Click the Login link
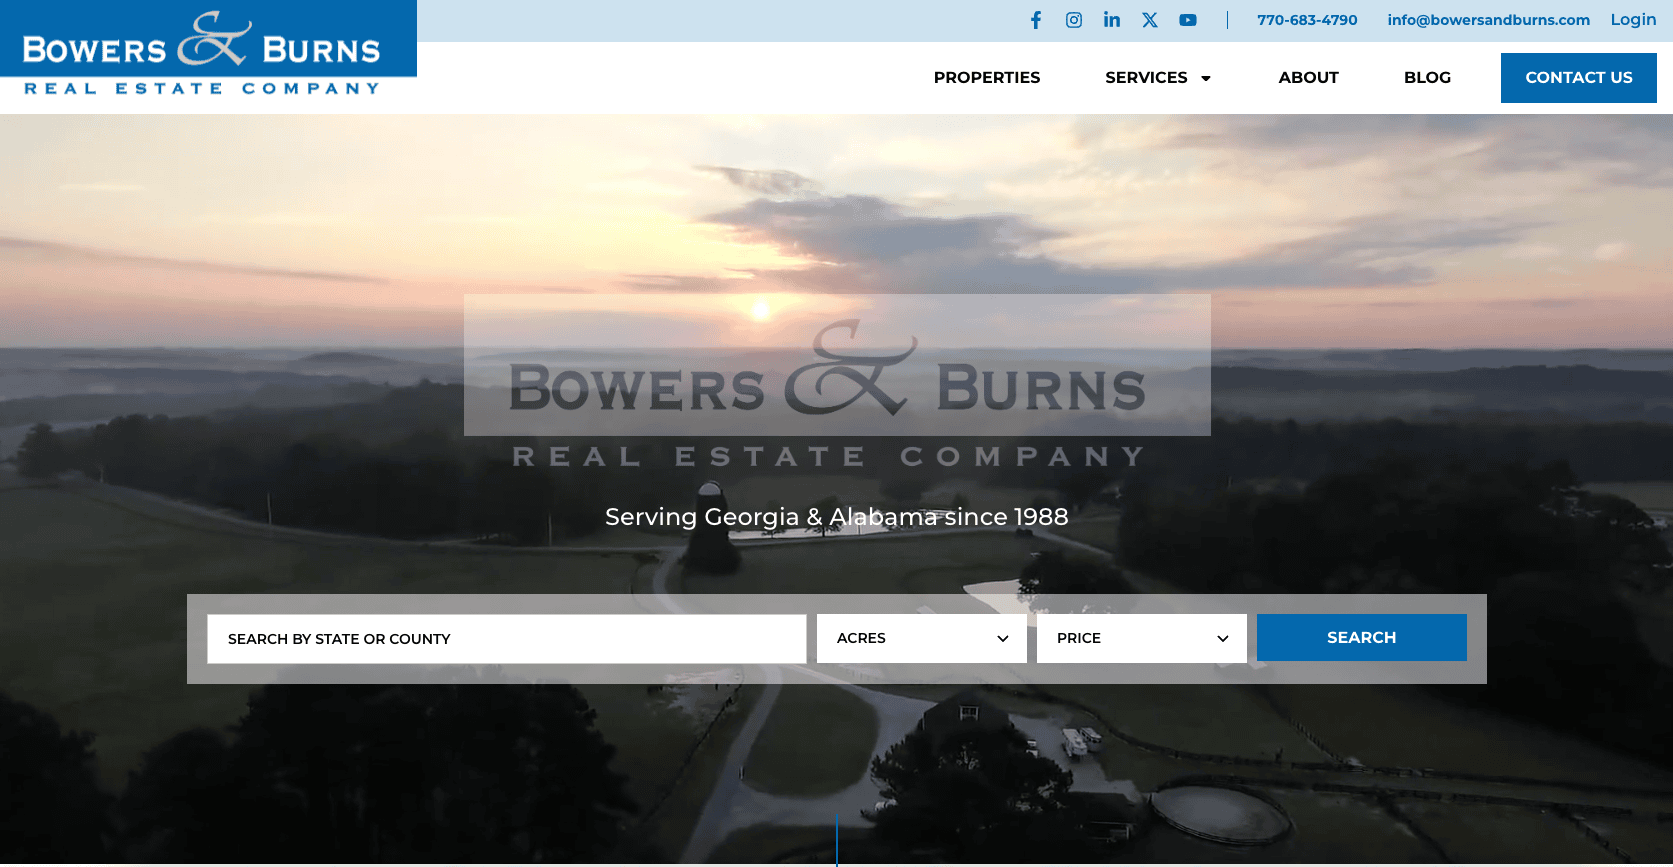This screenshot has width=1673, height=867. click(x=1633, y=20)
